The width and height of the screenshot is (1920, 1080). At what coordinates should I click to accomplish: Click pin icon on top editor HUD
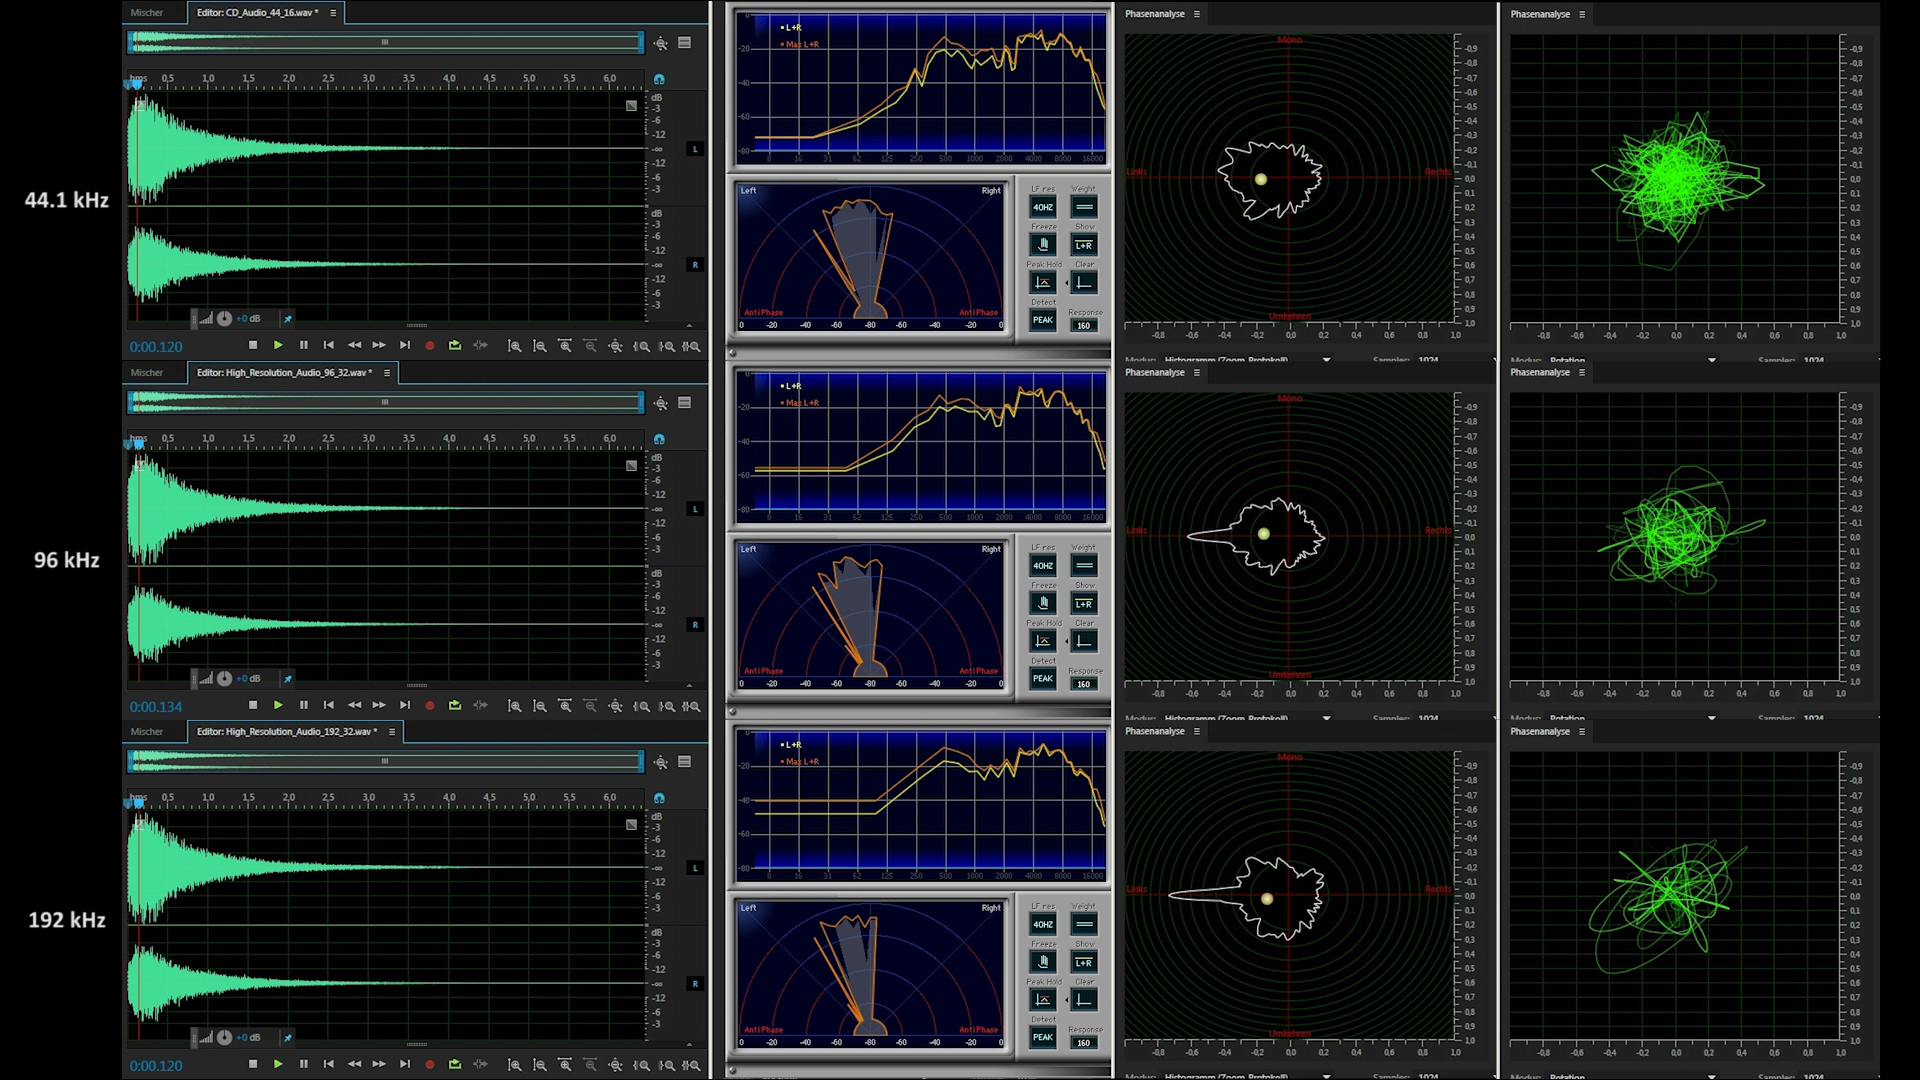(288, 319)
